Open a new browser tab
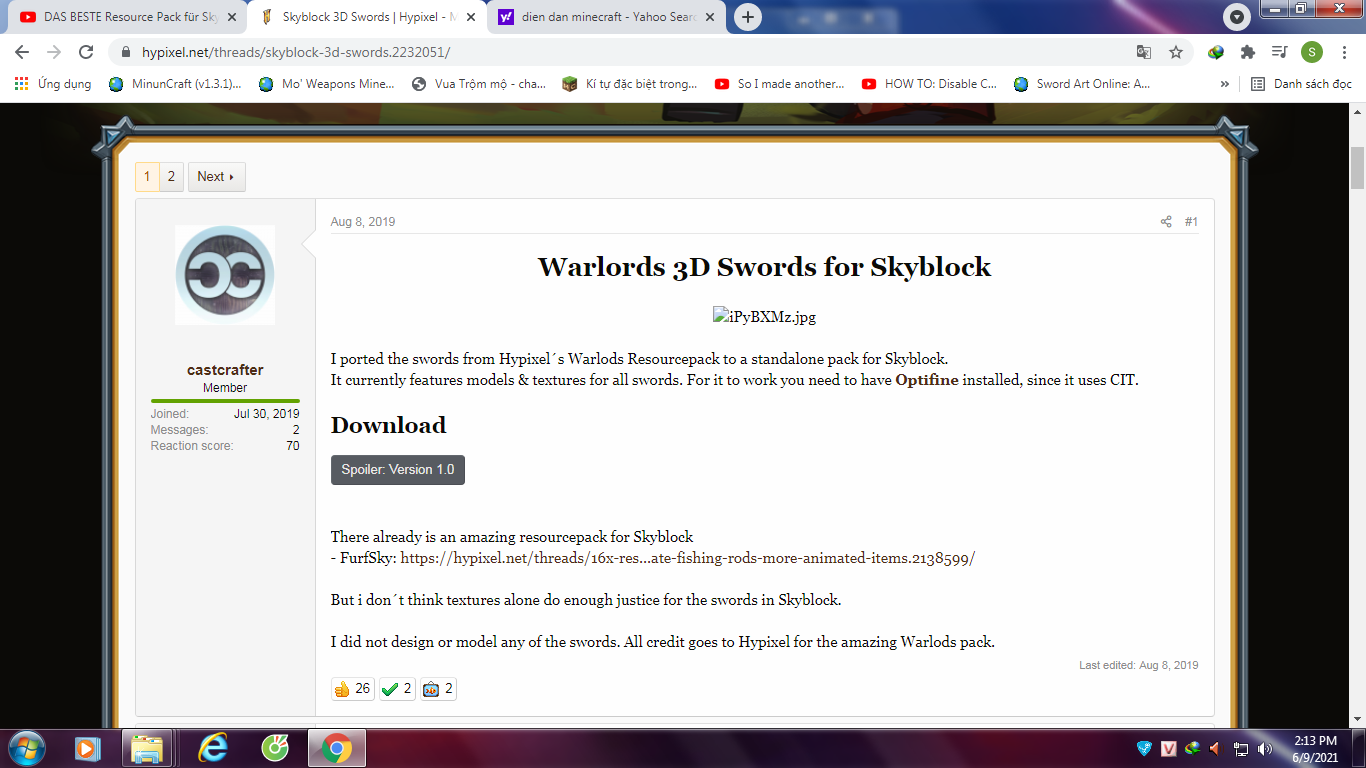 coord(747,17)
